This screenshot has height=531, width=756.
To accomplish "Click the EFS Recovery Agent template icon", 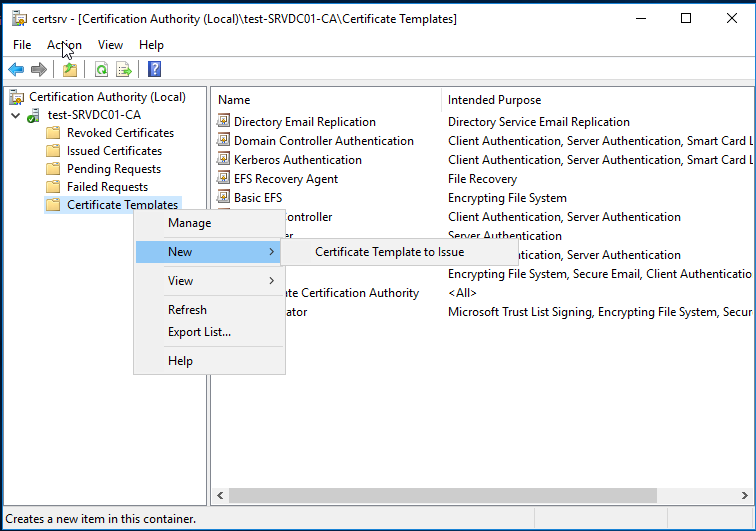I will pyautogui.click(x=223, y=178).
